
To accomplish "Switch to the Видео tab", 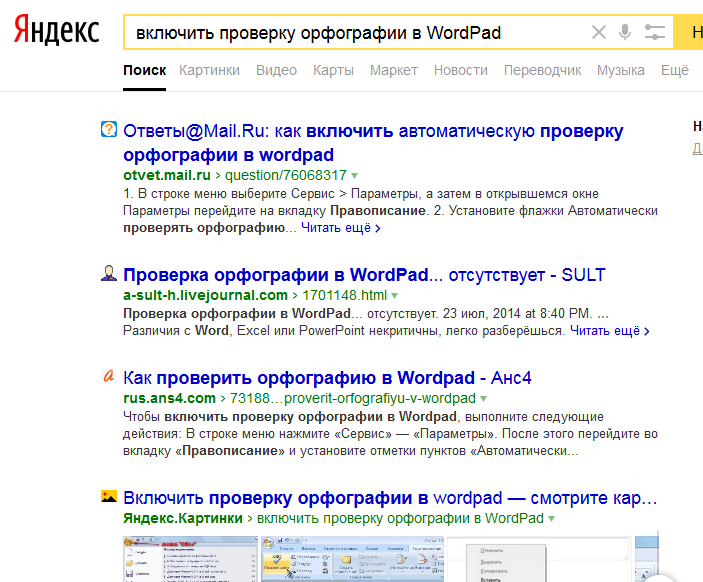I will (276, 70).
